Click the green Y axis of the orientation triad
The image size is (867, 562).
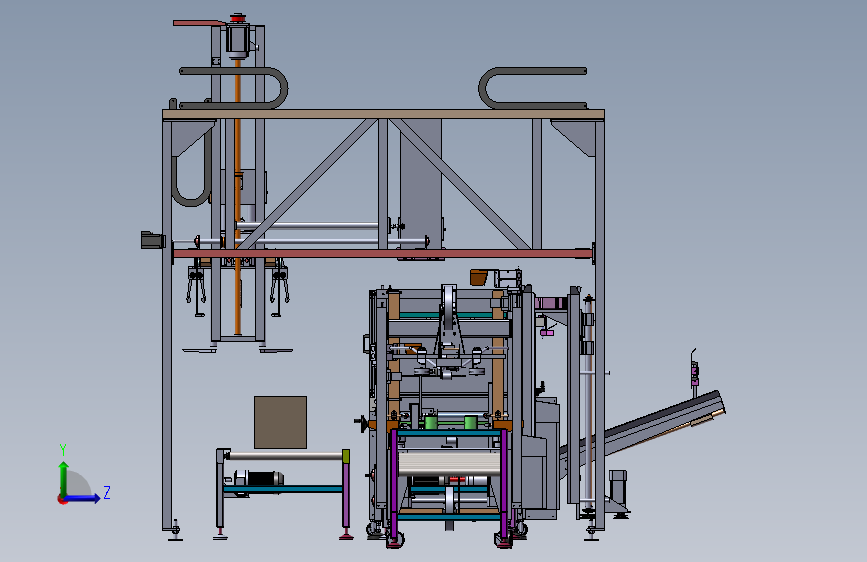pos(64,478)
